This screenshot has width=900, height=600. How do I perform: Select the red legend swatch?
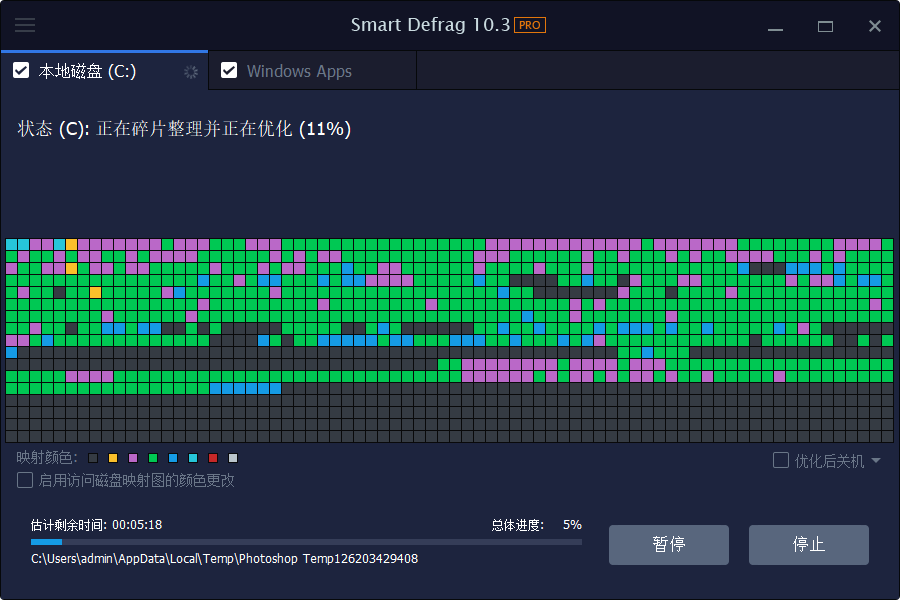(213, 458)
